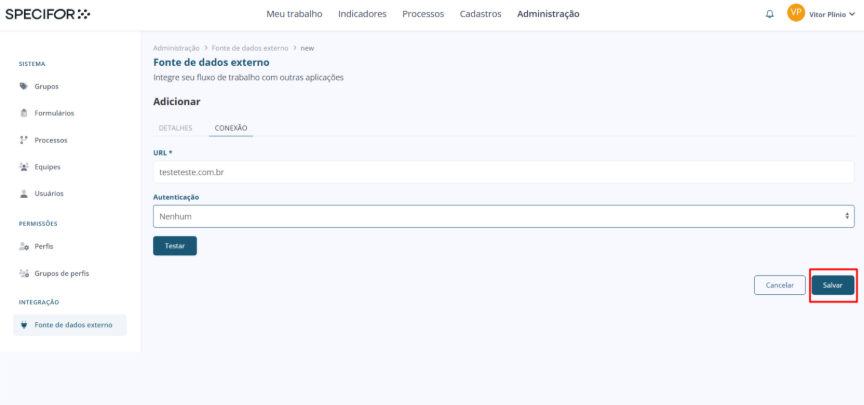Click the Fonte de dados plug icon
This screenshot has width=864, height=405.
point(24,325)
